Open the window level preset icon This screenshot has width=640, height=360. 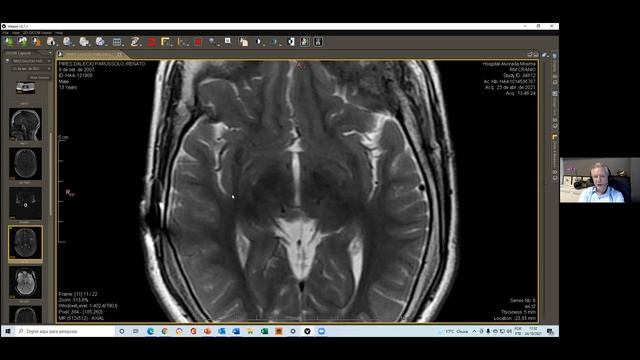click(258, 42)
